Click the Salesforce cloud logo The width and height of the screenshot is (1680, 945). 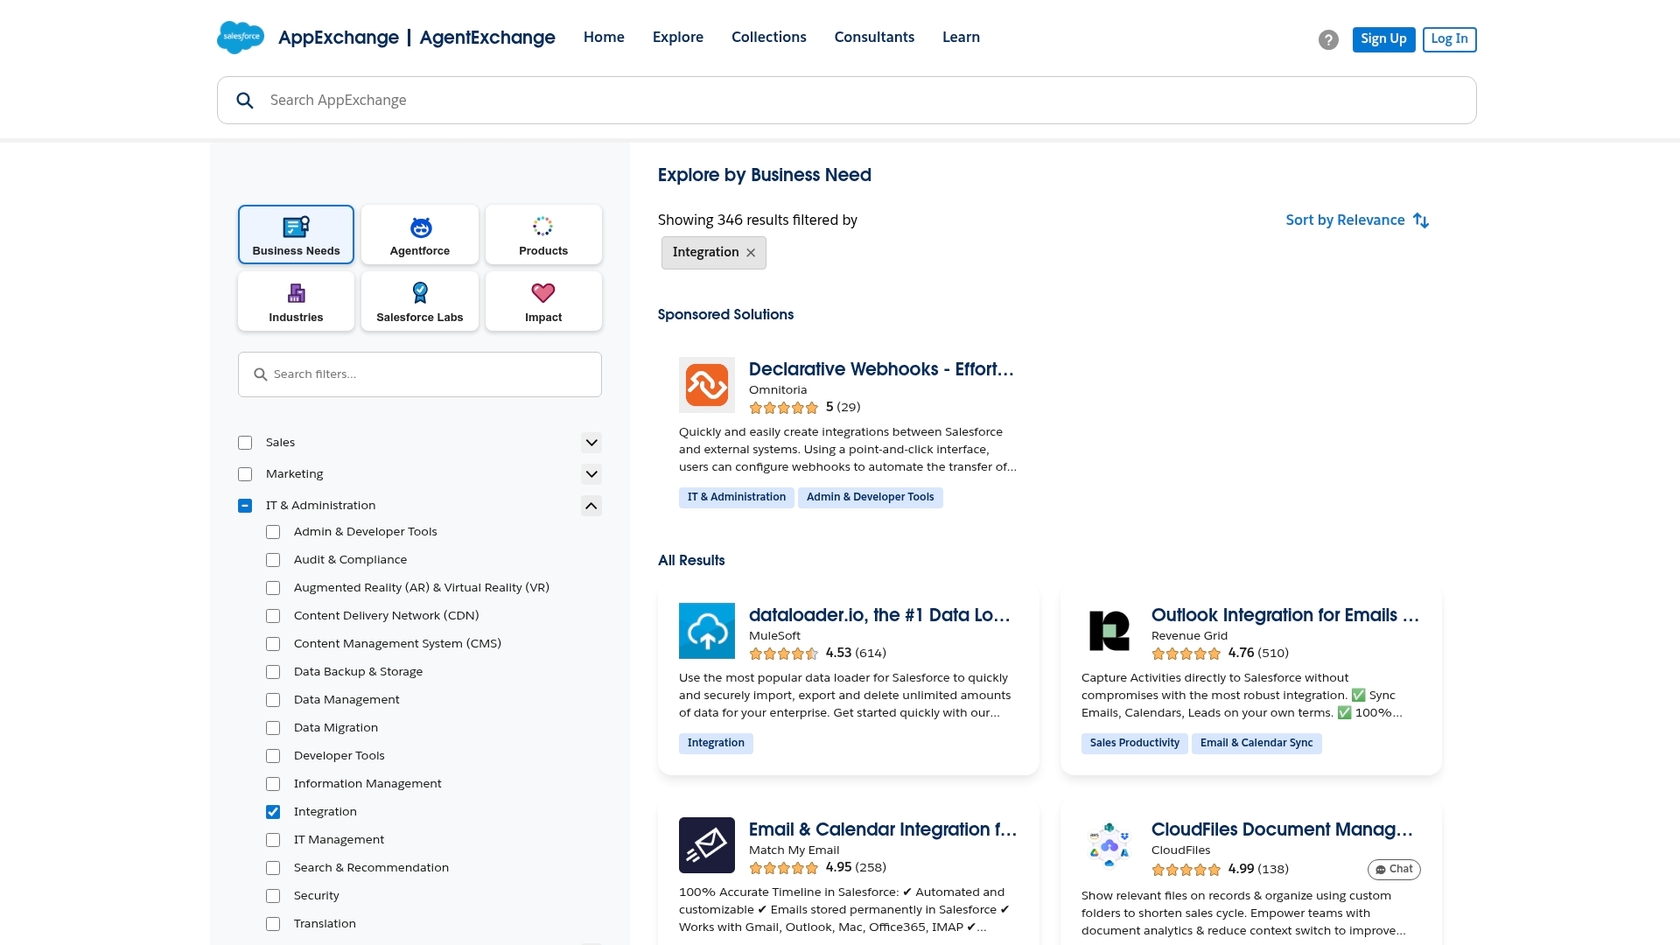(240, 37)
